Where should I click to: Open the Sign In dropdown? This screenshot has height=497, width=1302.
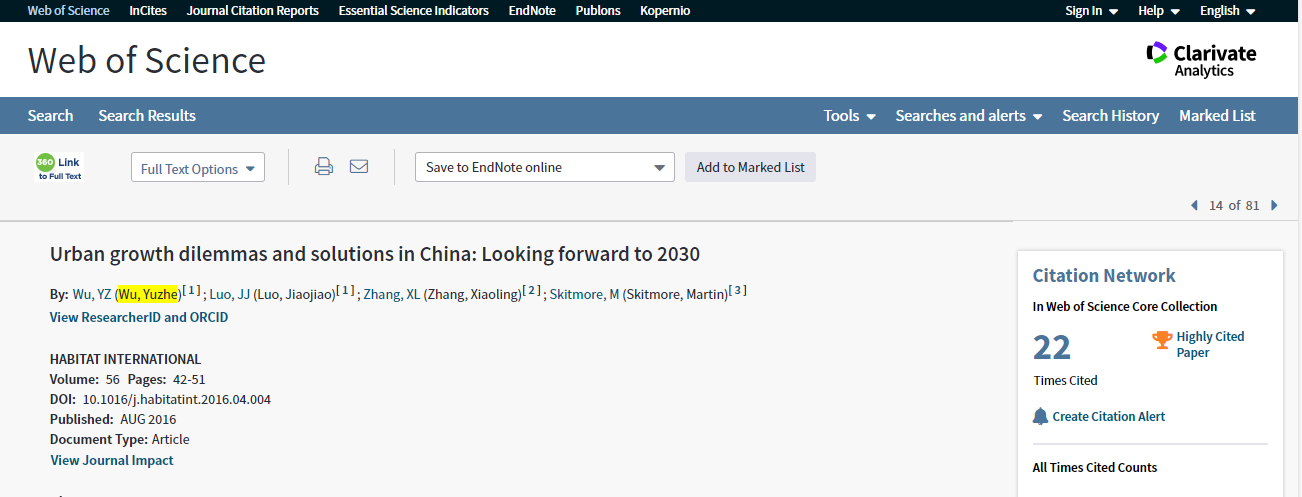tap(1091, 11)
